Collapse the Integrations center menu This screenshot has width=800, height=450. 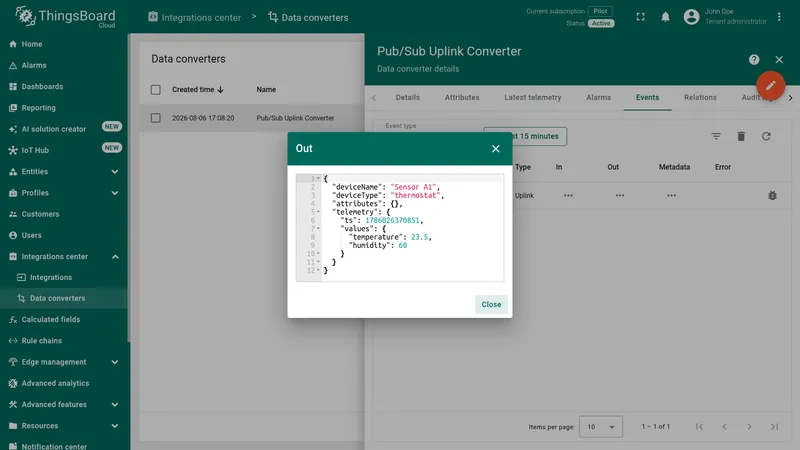click(x=115, y=257)
